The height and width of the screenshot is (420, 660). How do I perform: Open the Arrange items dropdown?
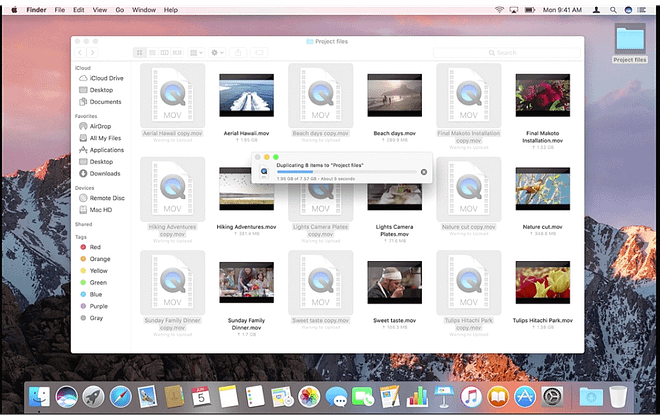pyautogui.click(x=195, y=52)
